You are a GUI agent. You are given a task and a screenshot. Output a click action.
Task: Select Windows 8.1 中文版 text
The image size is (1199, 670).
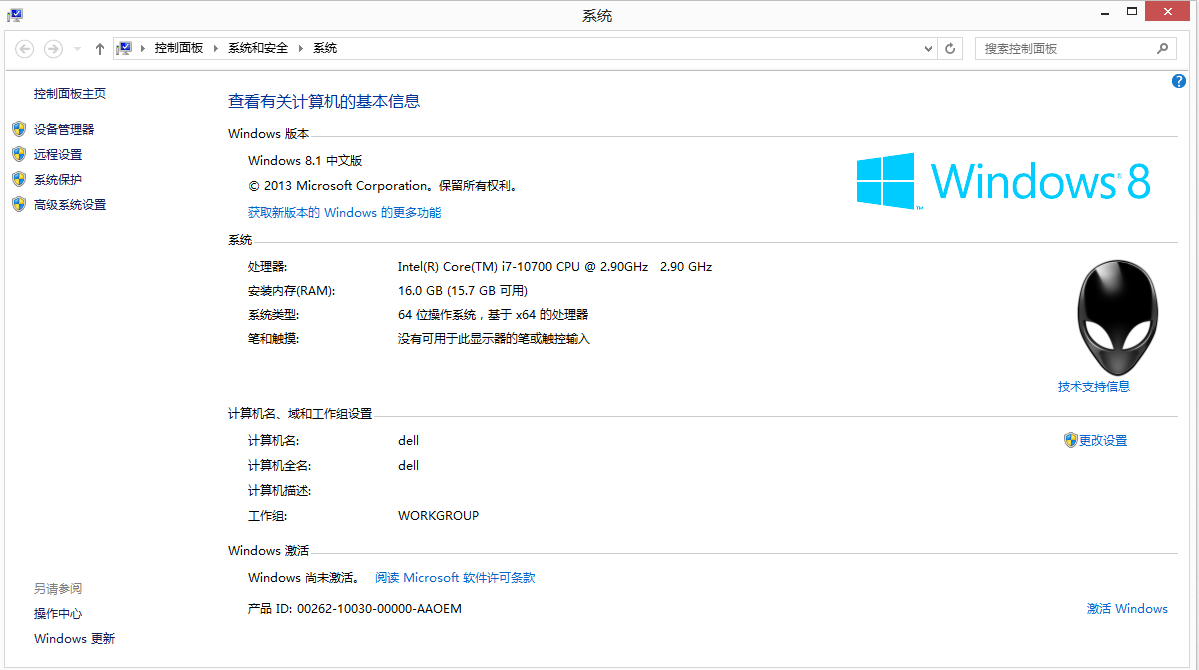point(304,161)
